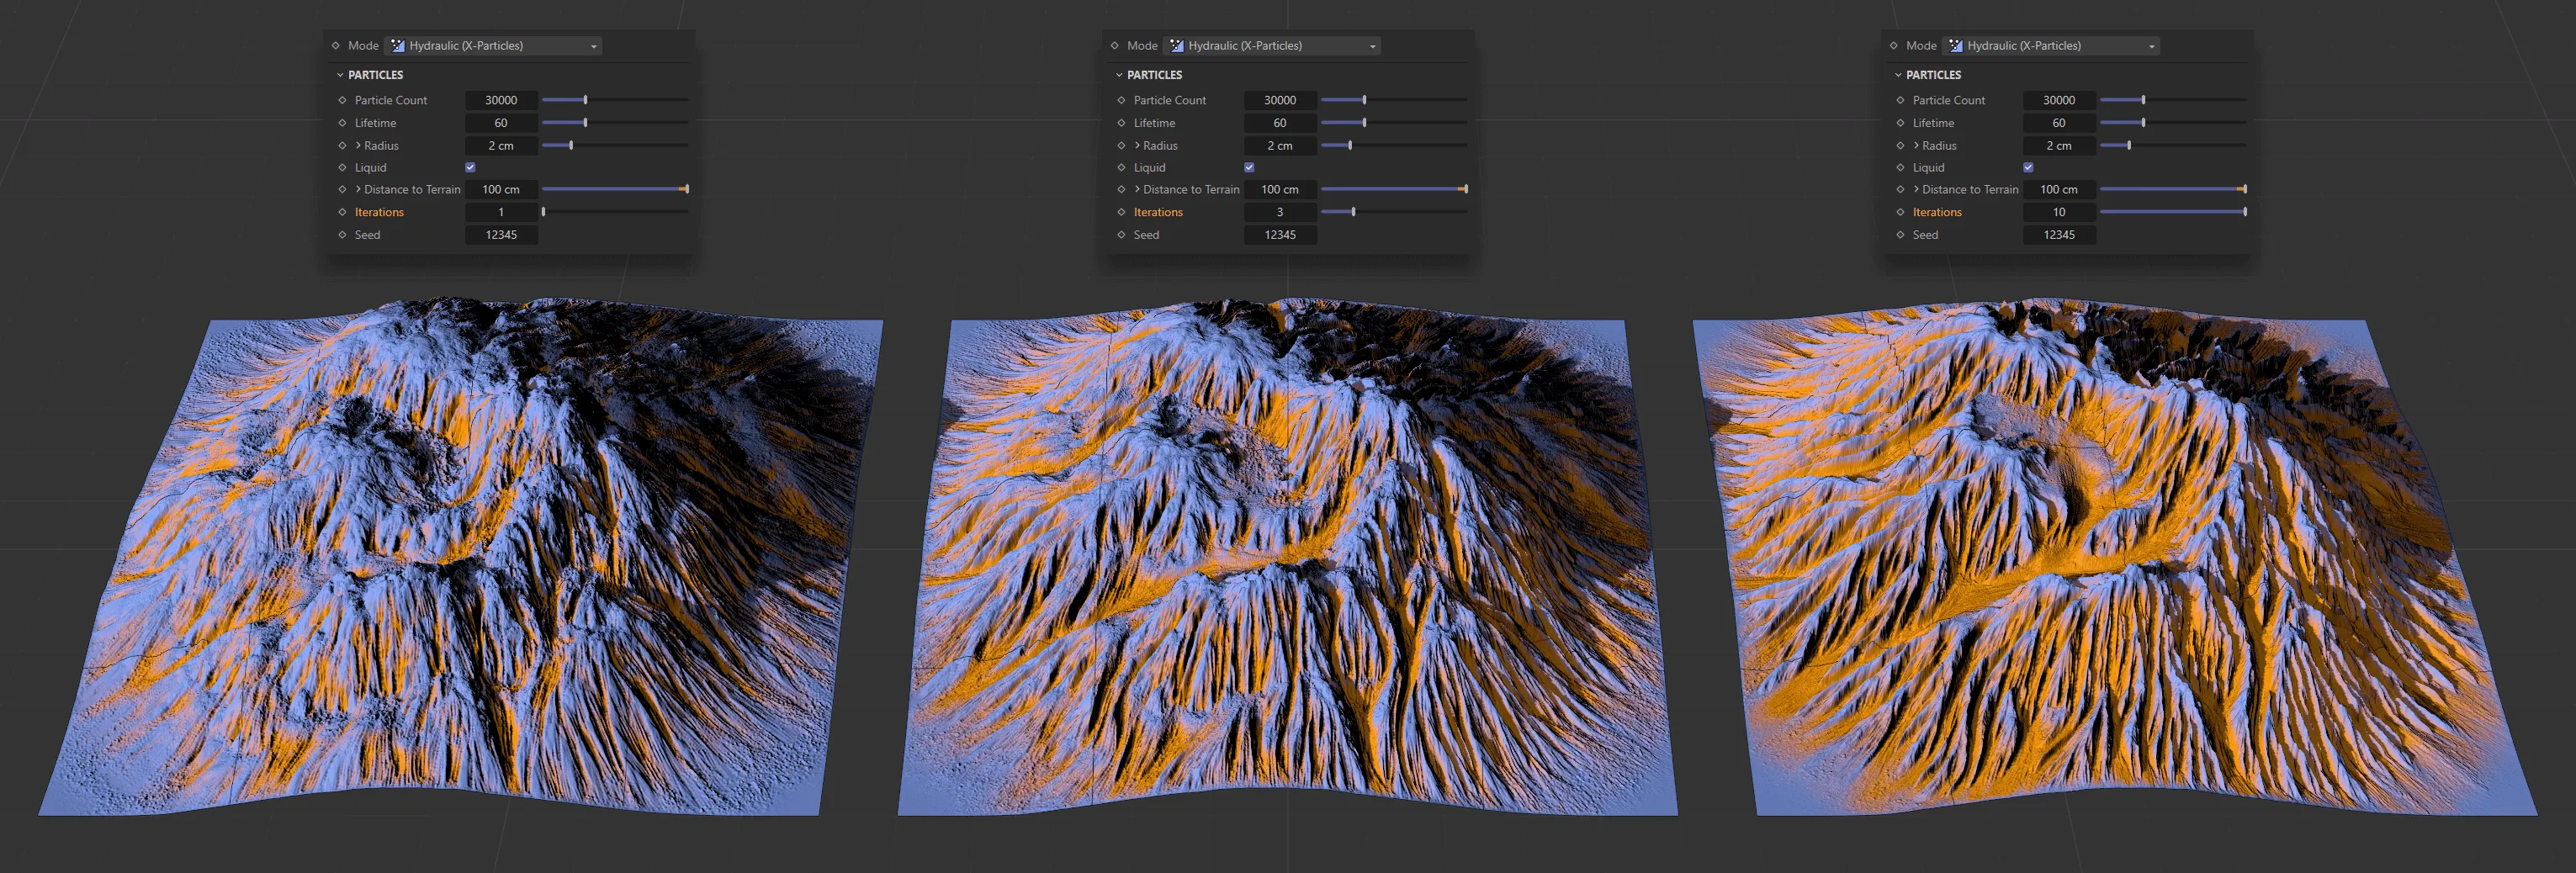Click the keyframe diamond beside Iterations in the right panel
The height and width of the screenshot is (873, 2576).
(x=1903, y=211)
